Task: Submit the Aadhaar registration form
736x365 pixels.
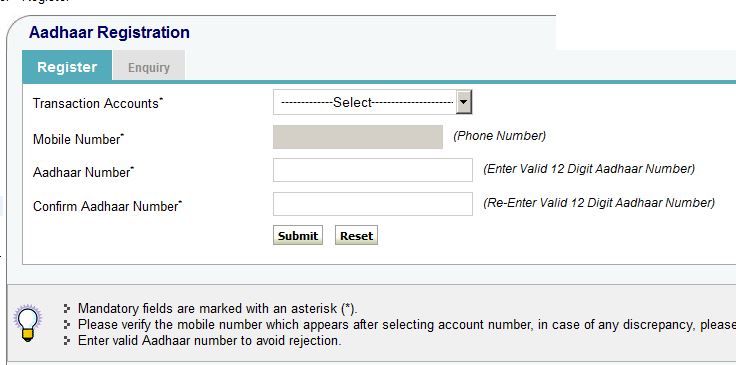Action: coord(298,236)
